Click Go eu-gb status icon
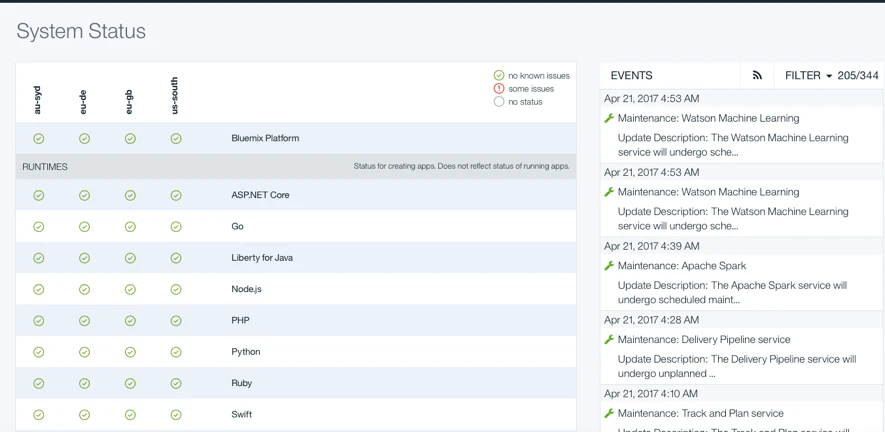The width and height of the screenshot is (885, 432). (x=130, y=226)
